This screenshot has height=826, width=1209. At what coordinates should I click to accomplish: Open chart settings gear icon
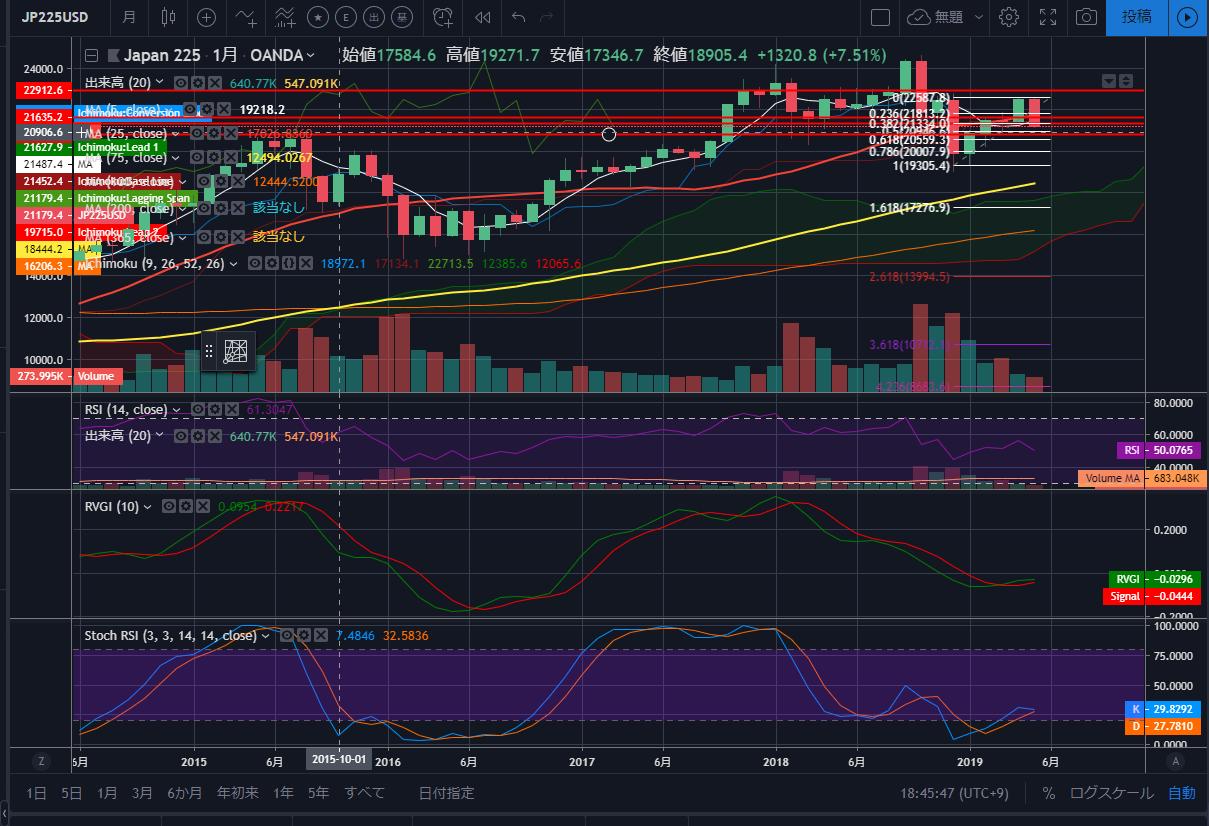pos(1009,17)
